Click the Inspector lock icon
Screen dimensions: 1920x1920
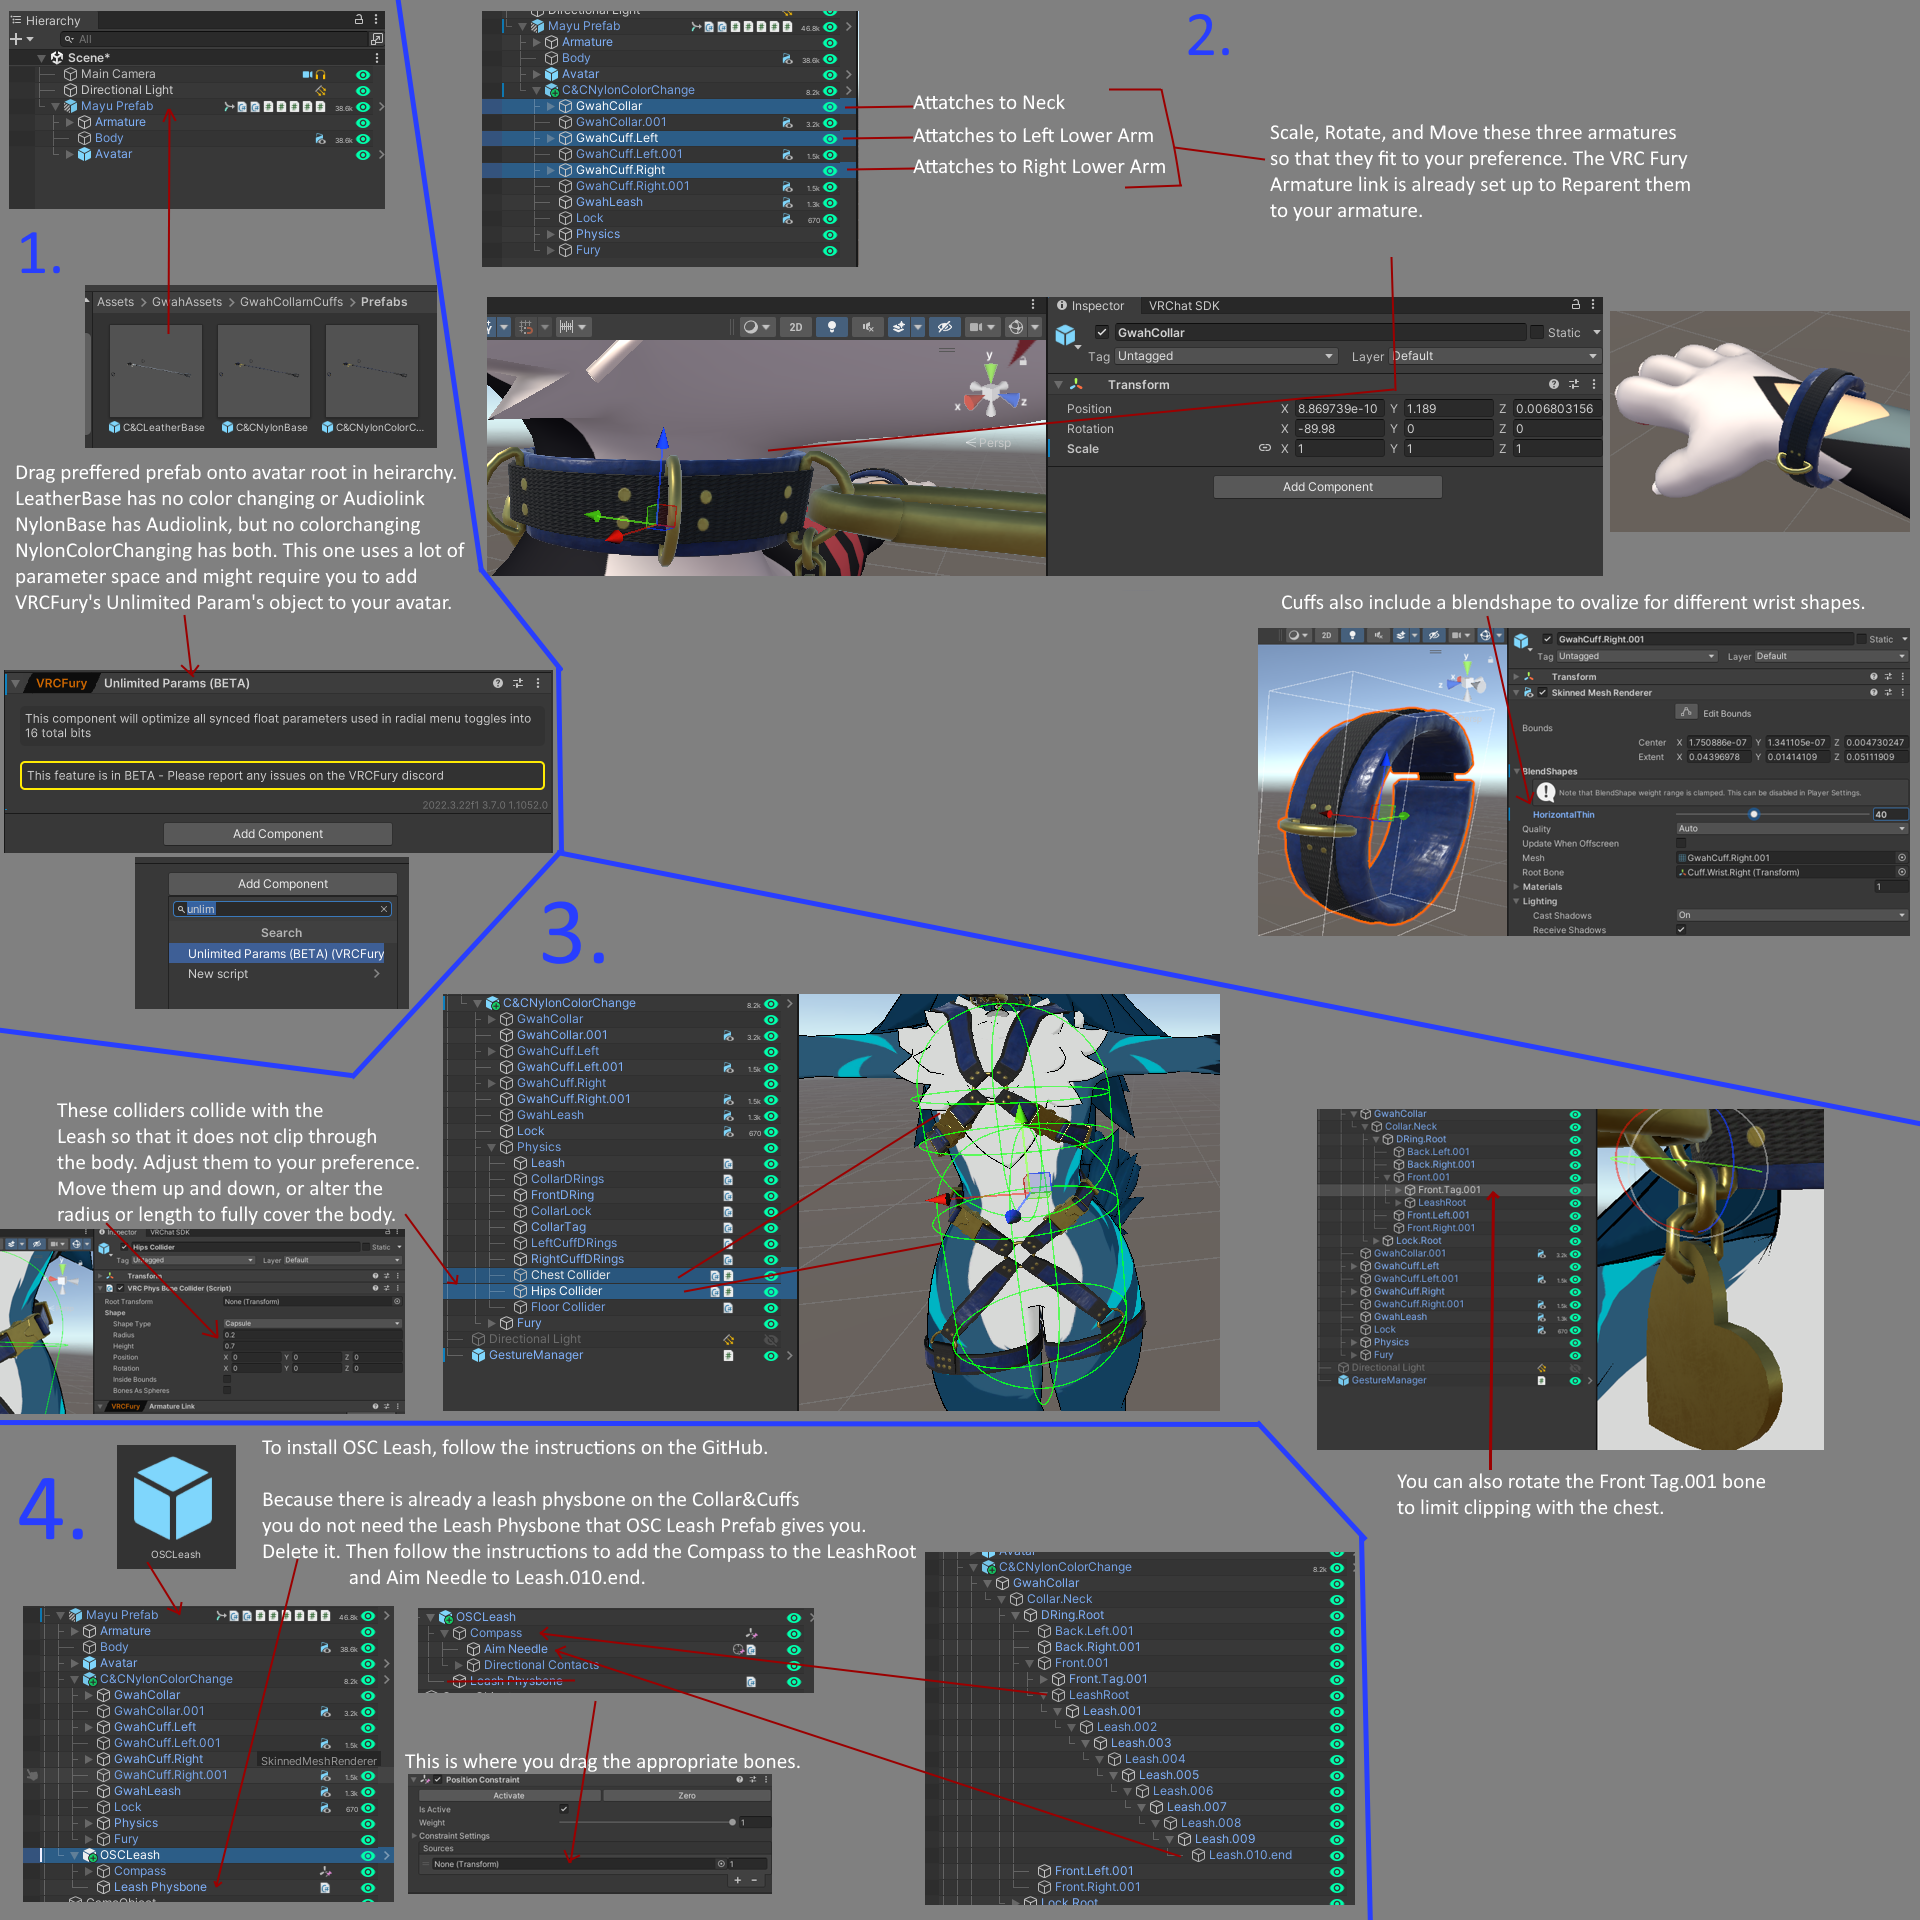click(1576, 305)
